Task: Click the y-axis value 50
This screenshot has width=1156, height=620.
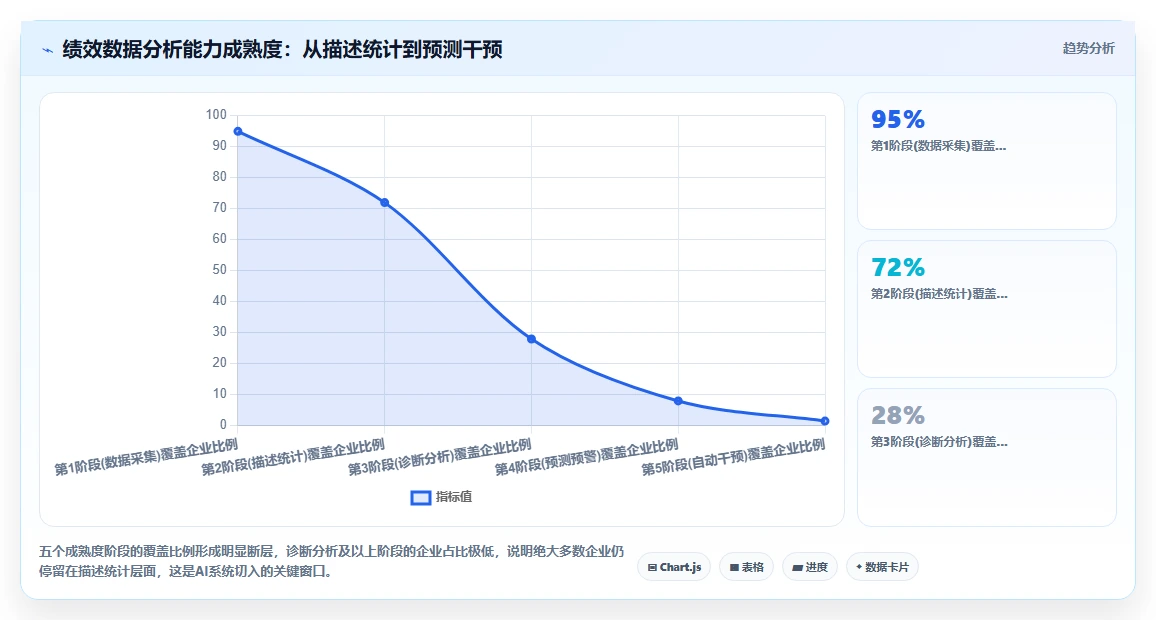Action: coord(219,270)
